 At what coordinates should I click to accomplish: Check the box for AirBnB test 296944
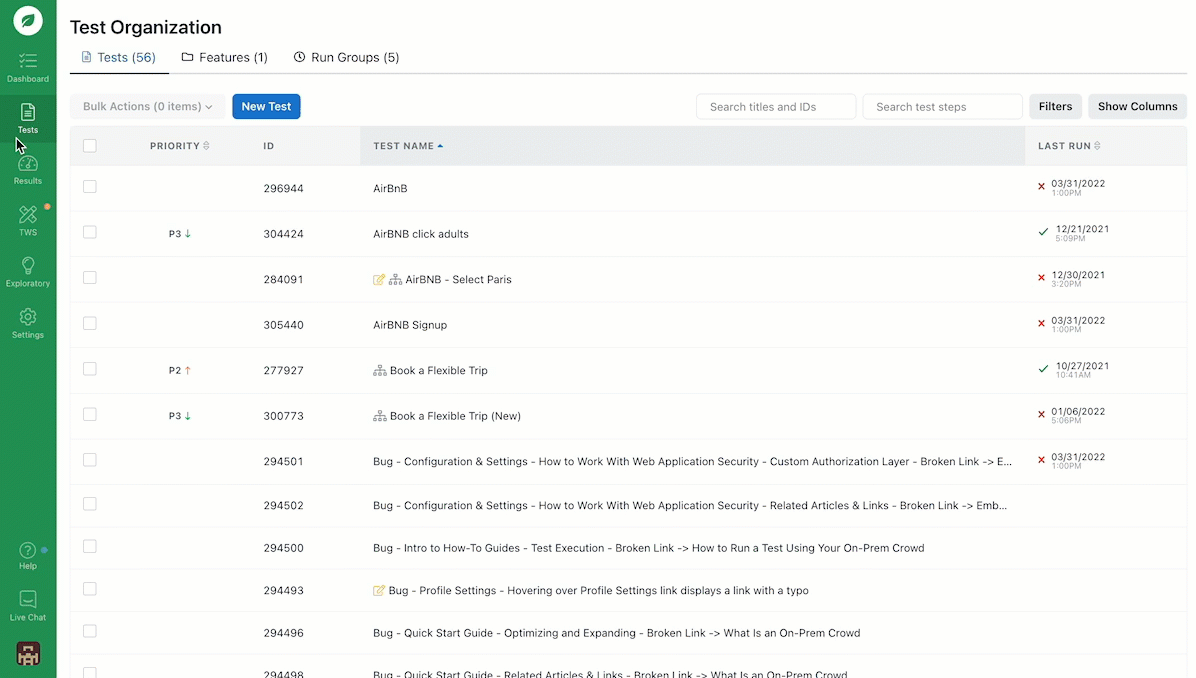point(90,187)
